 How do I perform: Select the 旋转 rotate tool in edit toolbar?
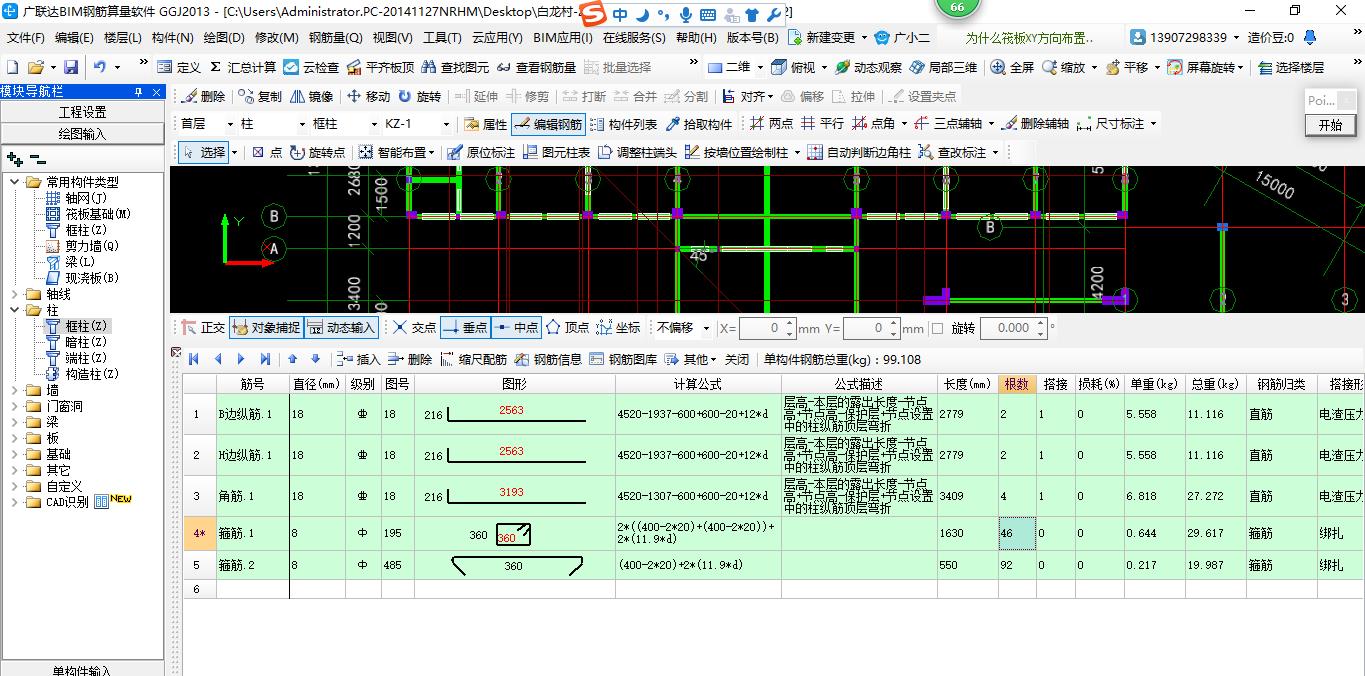(419, 96)
